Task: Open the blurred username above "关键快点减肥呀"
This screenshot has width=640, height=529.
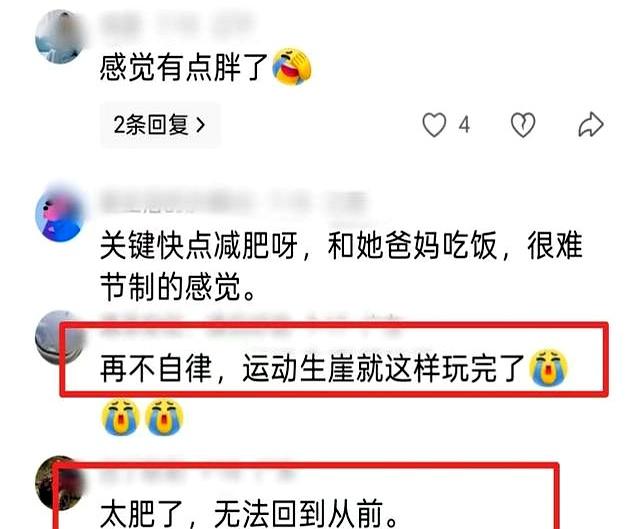Action: click(x=233, y=202)
